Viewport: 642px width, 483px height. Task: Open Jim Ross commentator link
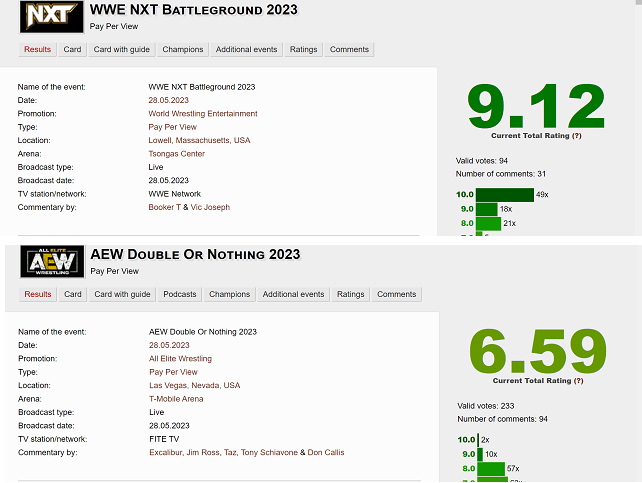tap(203, 453)
